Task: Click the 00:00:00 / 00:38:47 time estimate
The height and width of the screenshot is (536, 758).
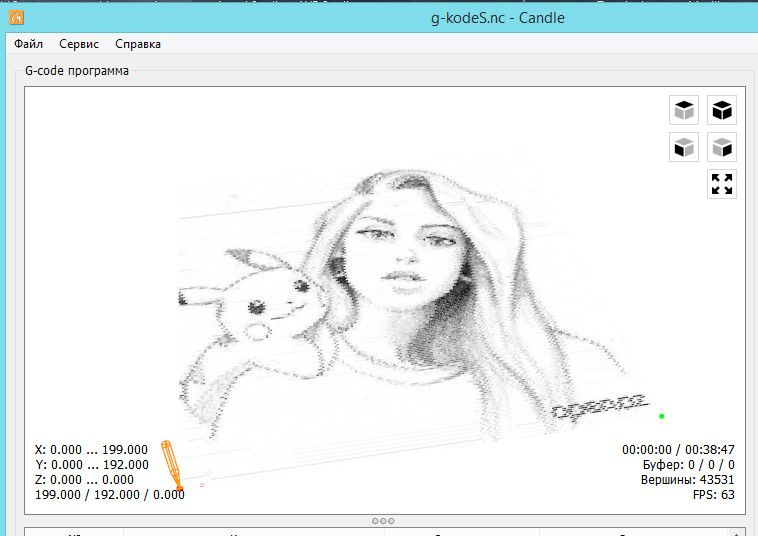Action: click(678, 449)
